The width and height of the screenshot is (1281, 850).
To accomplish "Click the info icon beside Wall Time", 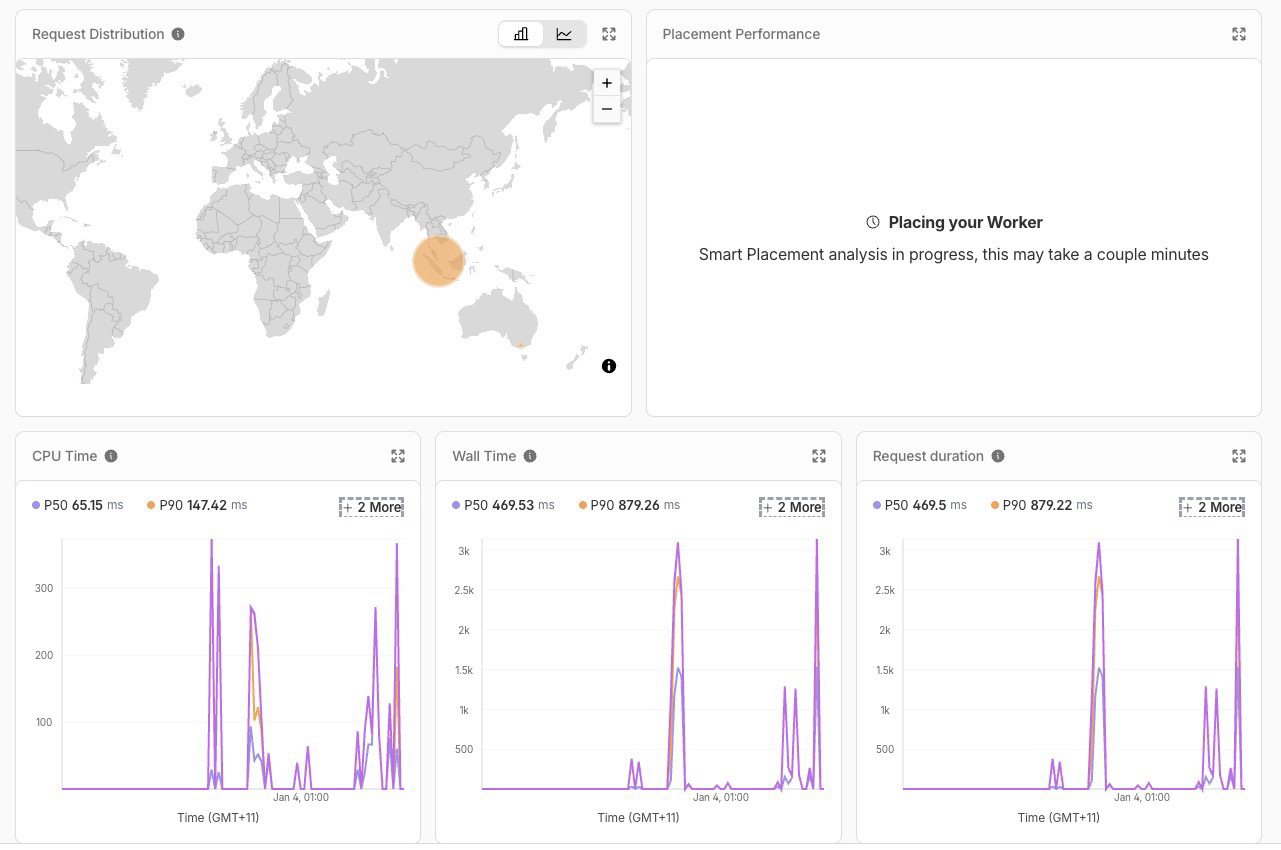I will (530, 456).
